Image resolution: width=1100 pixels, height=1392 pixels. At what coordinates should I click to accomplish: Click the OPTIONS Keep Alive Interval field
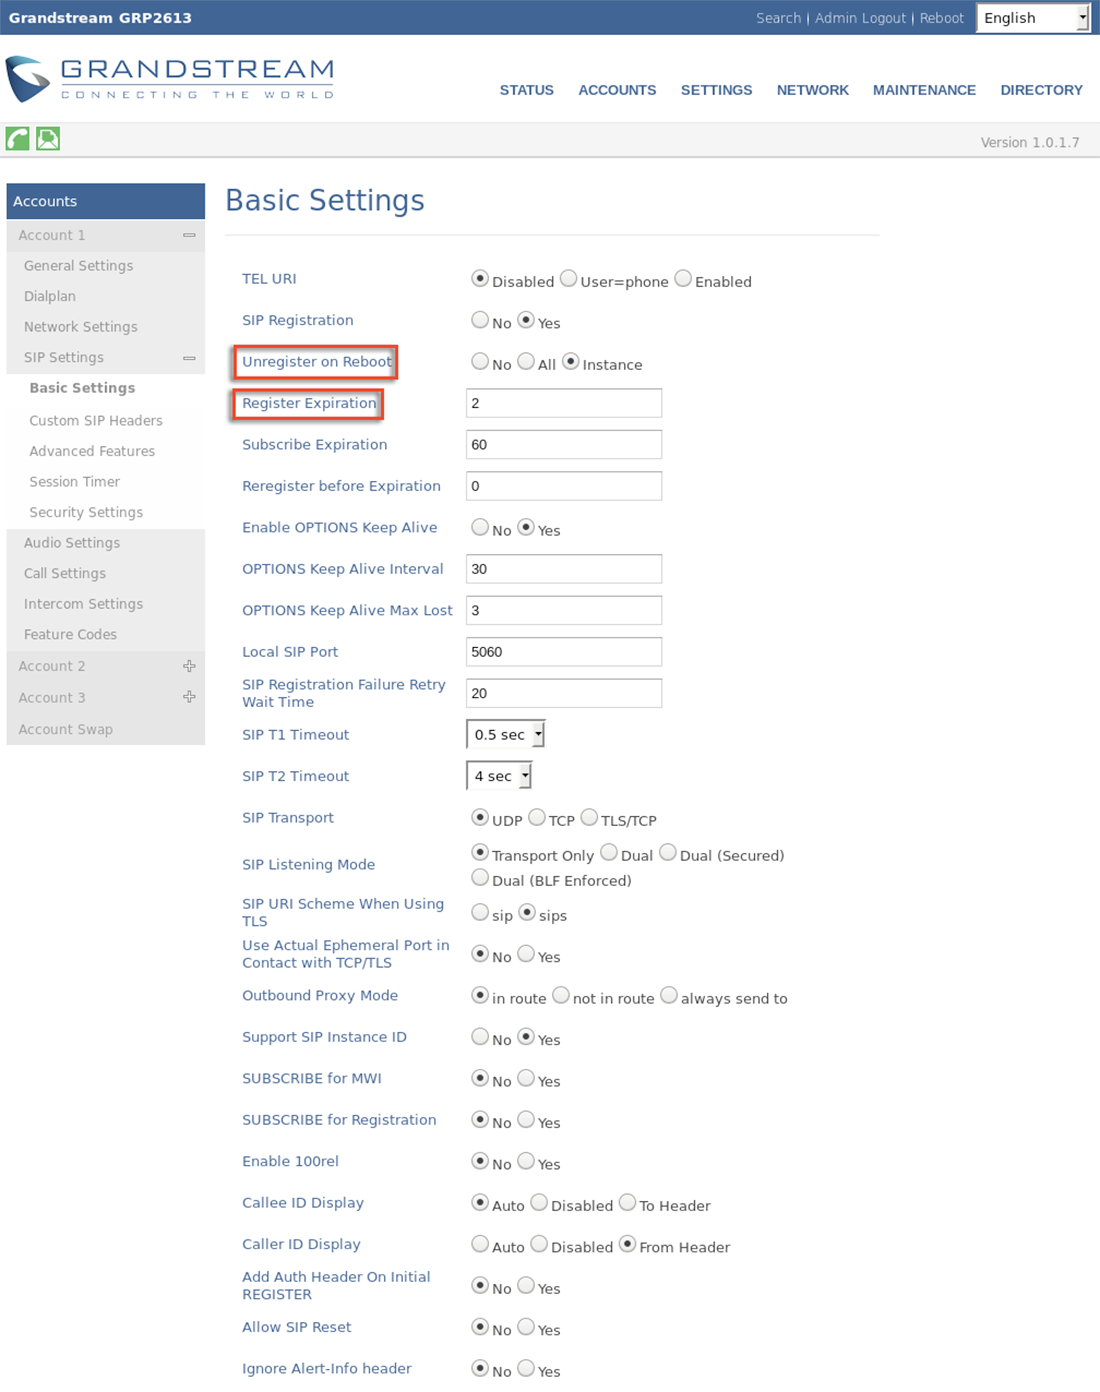[x=564, y=569]
